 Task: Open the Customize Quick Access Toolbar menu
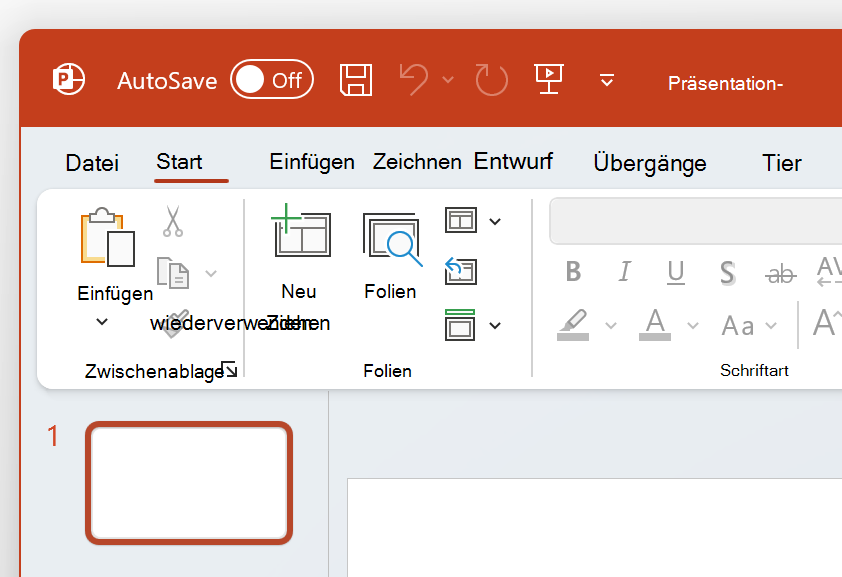[607, 80]
